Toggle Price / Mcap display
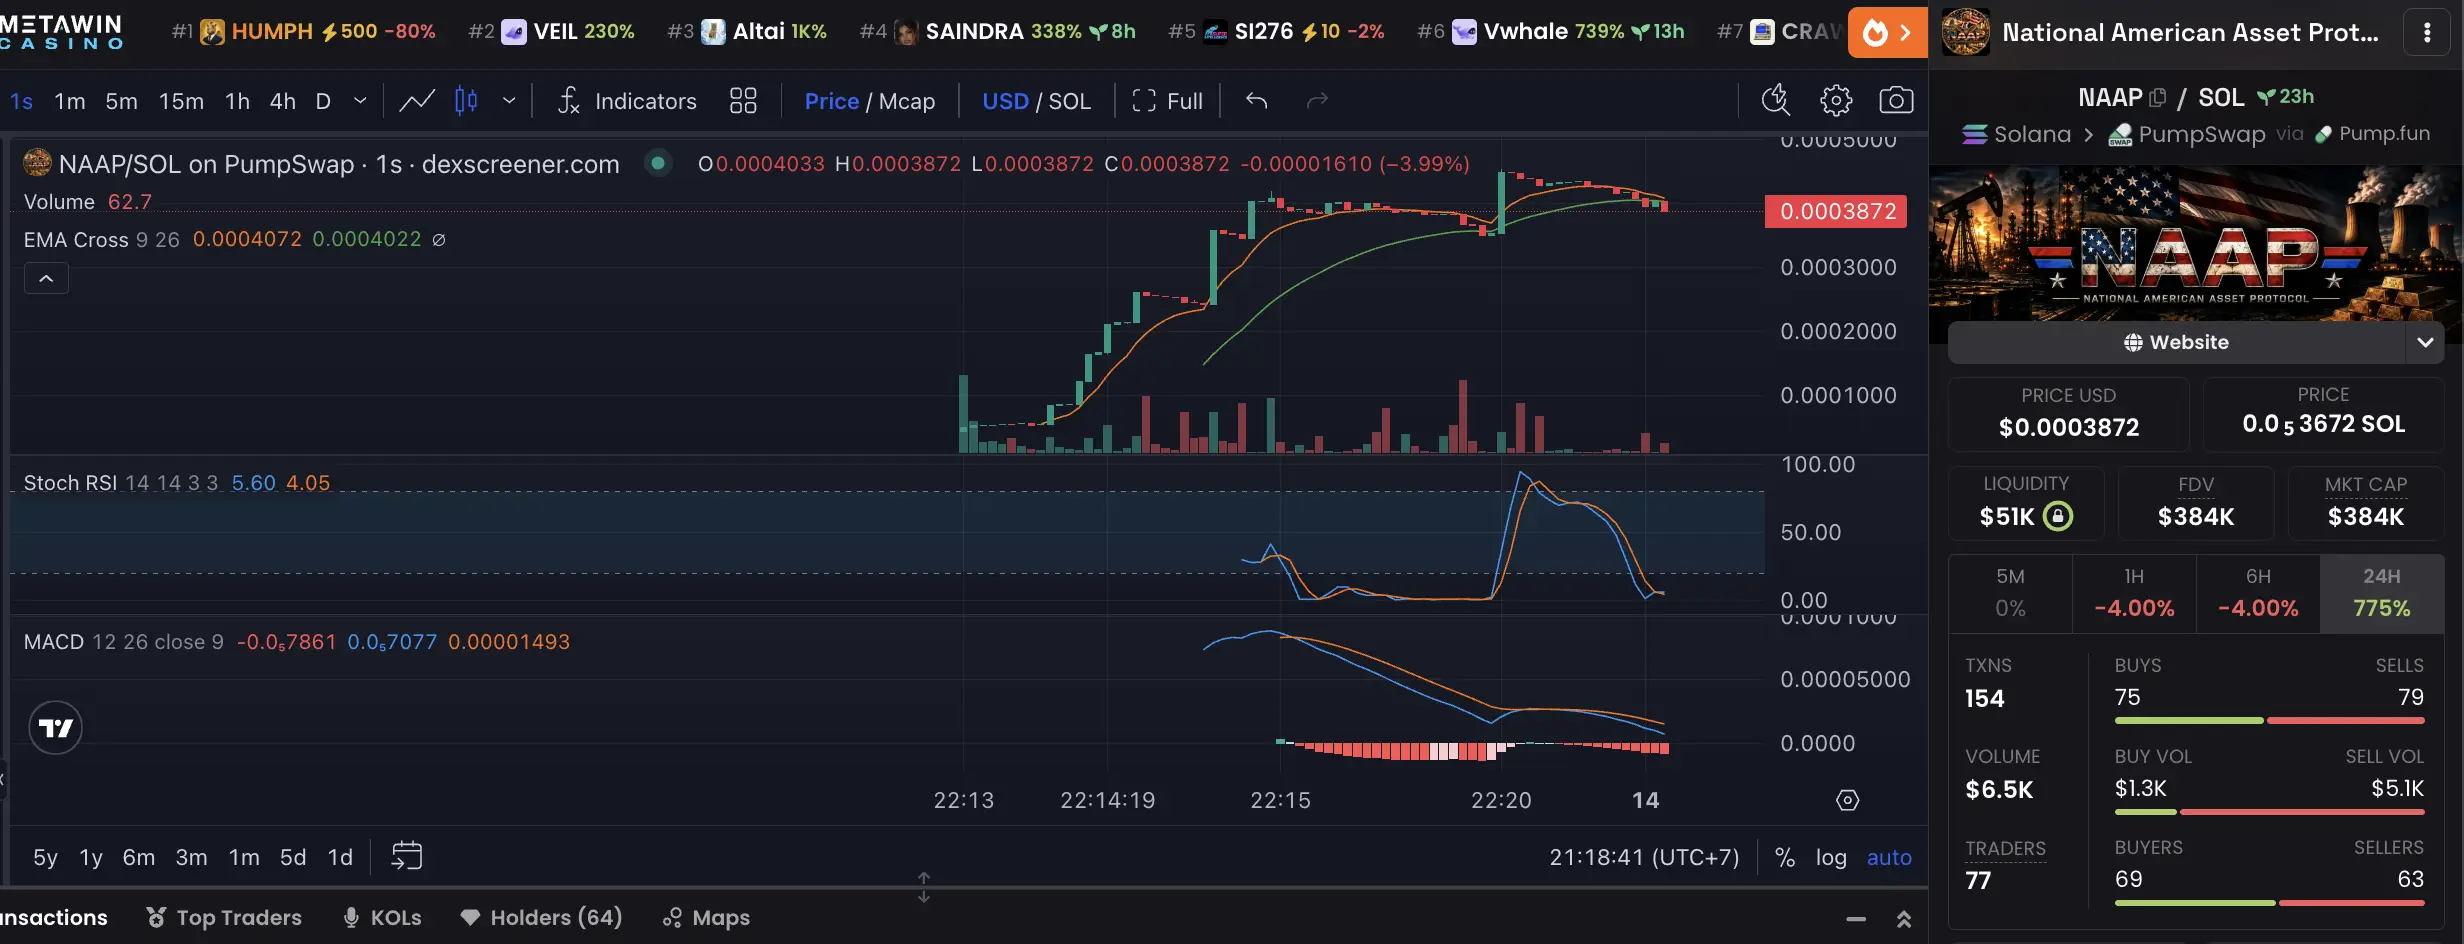 (x=870, y=101)
